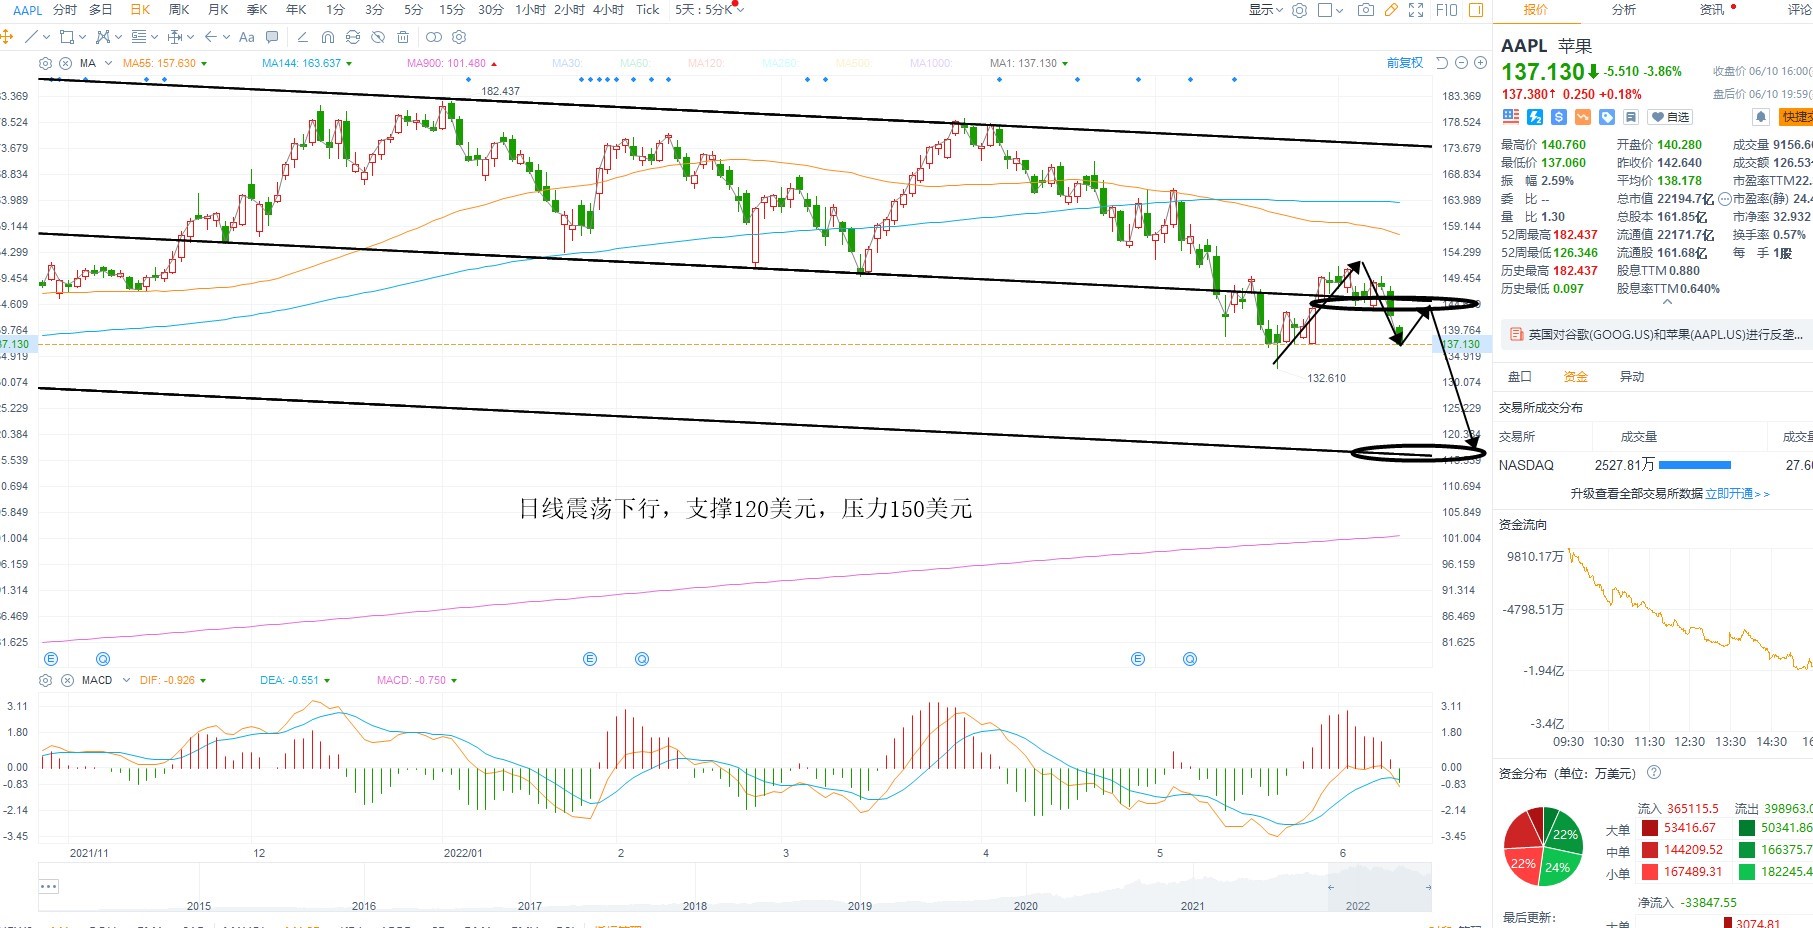Select the line drawing tool
This screenshot has width=1813, height=928.
click(x=31, y=37)
